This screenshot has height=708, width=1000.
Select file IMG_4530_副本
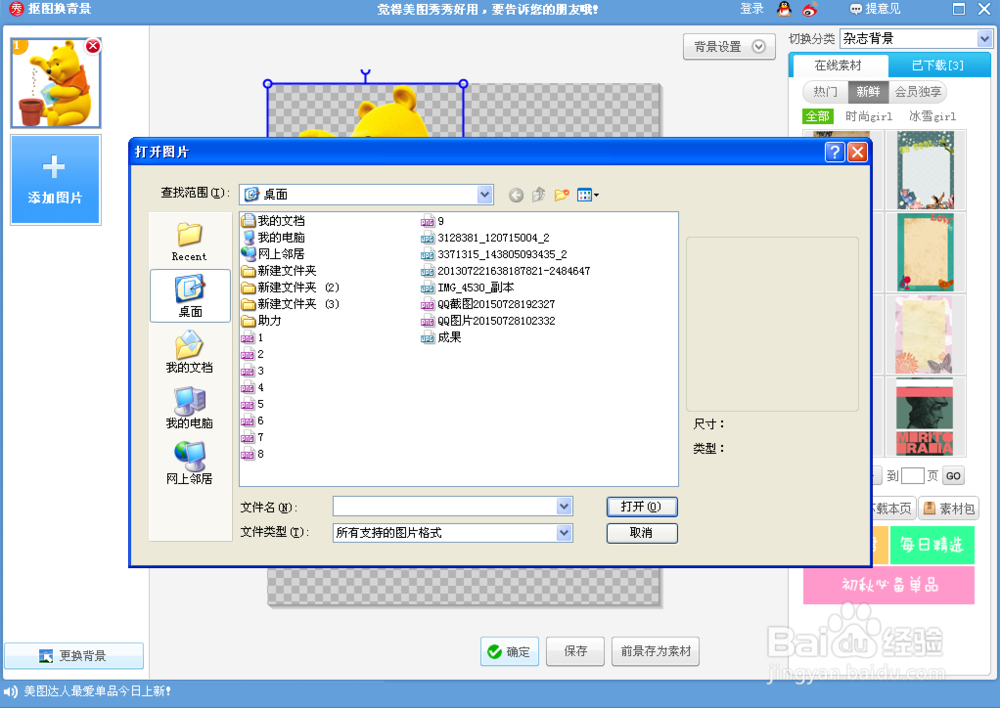[467, 288]
